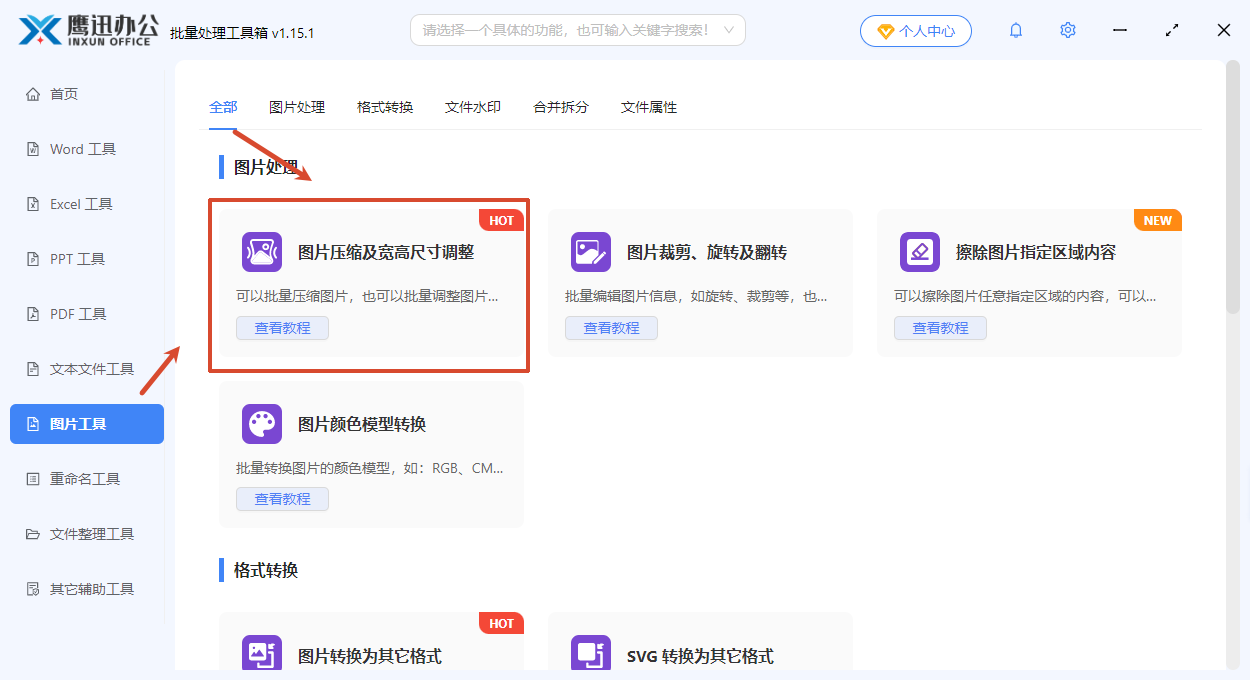Click the 重命名工具 sidebar icon
This screenshot has height=680, width=1250.
point(32,479)
